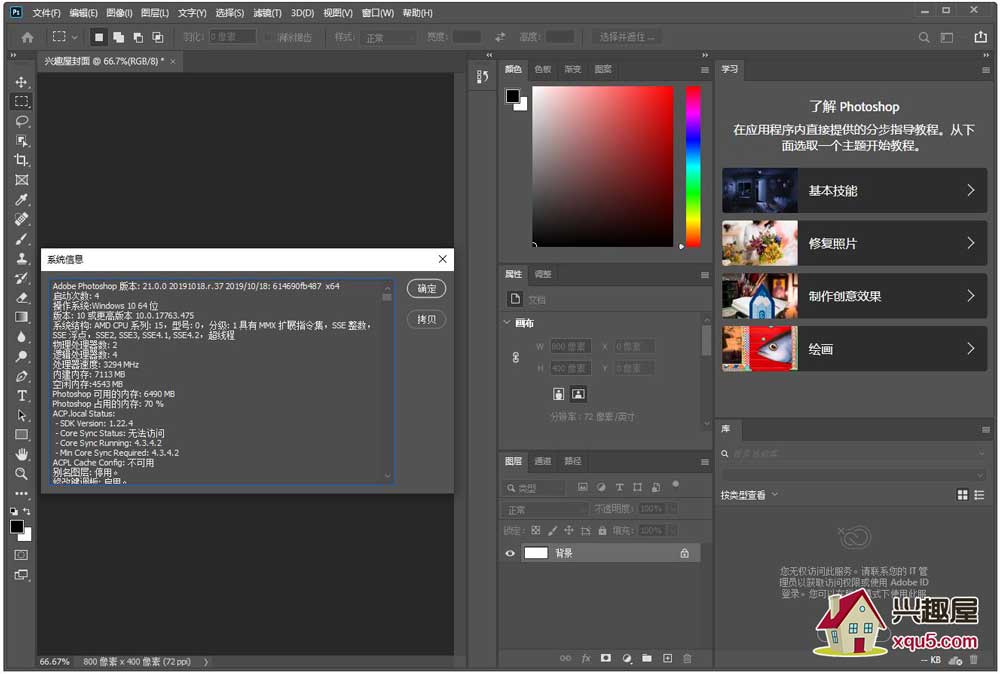Select the Zoom tool
The height and width of the screenshot is (674, 1000).
[x=21, y=474]
